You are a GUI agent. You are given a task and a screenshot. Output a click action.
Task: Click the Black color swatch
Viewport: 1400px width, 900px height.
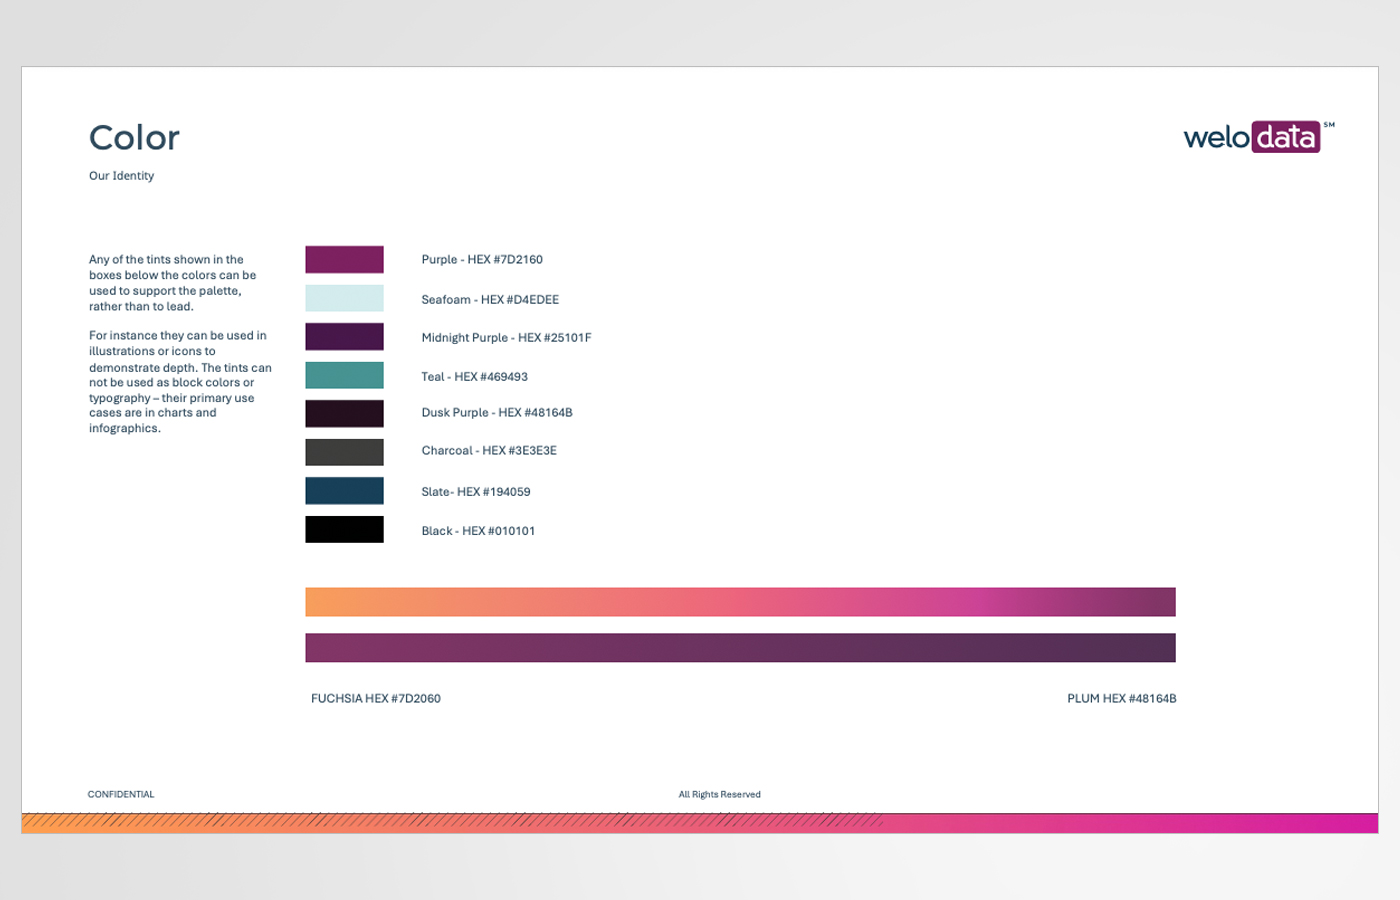344,529
